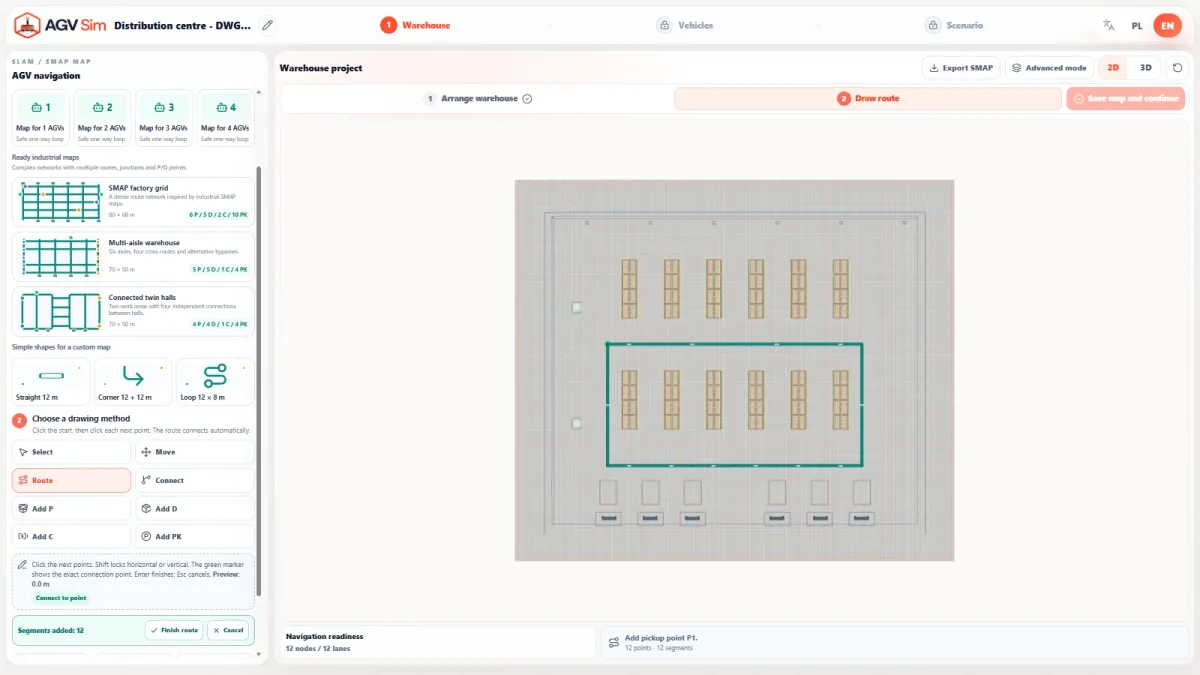Screen dimensions: 1200x675
Task: Open the Warehouse step tab
Action: 415,25
